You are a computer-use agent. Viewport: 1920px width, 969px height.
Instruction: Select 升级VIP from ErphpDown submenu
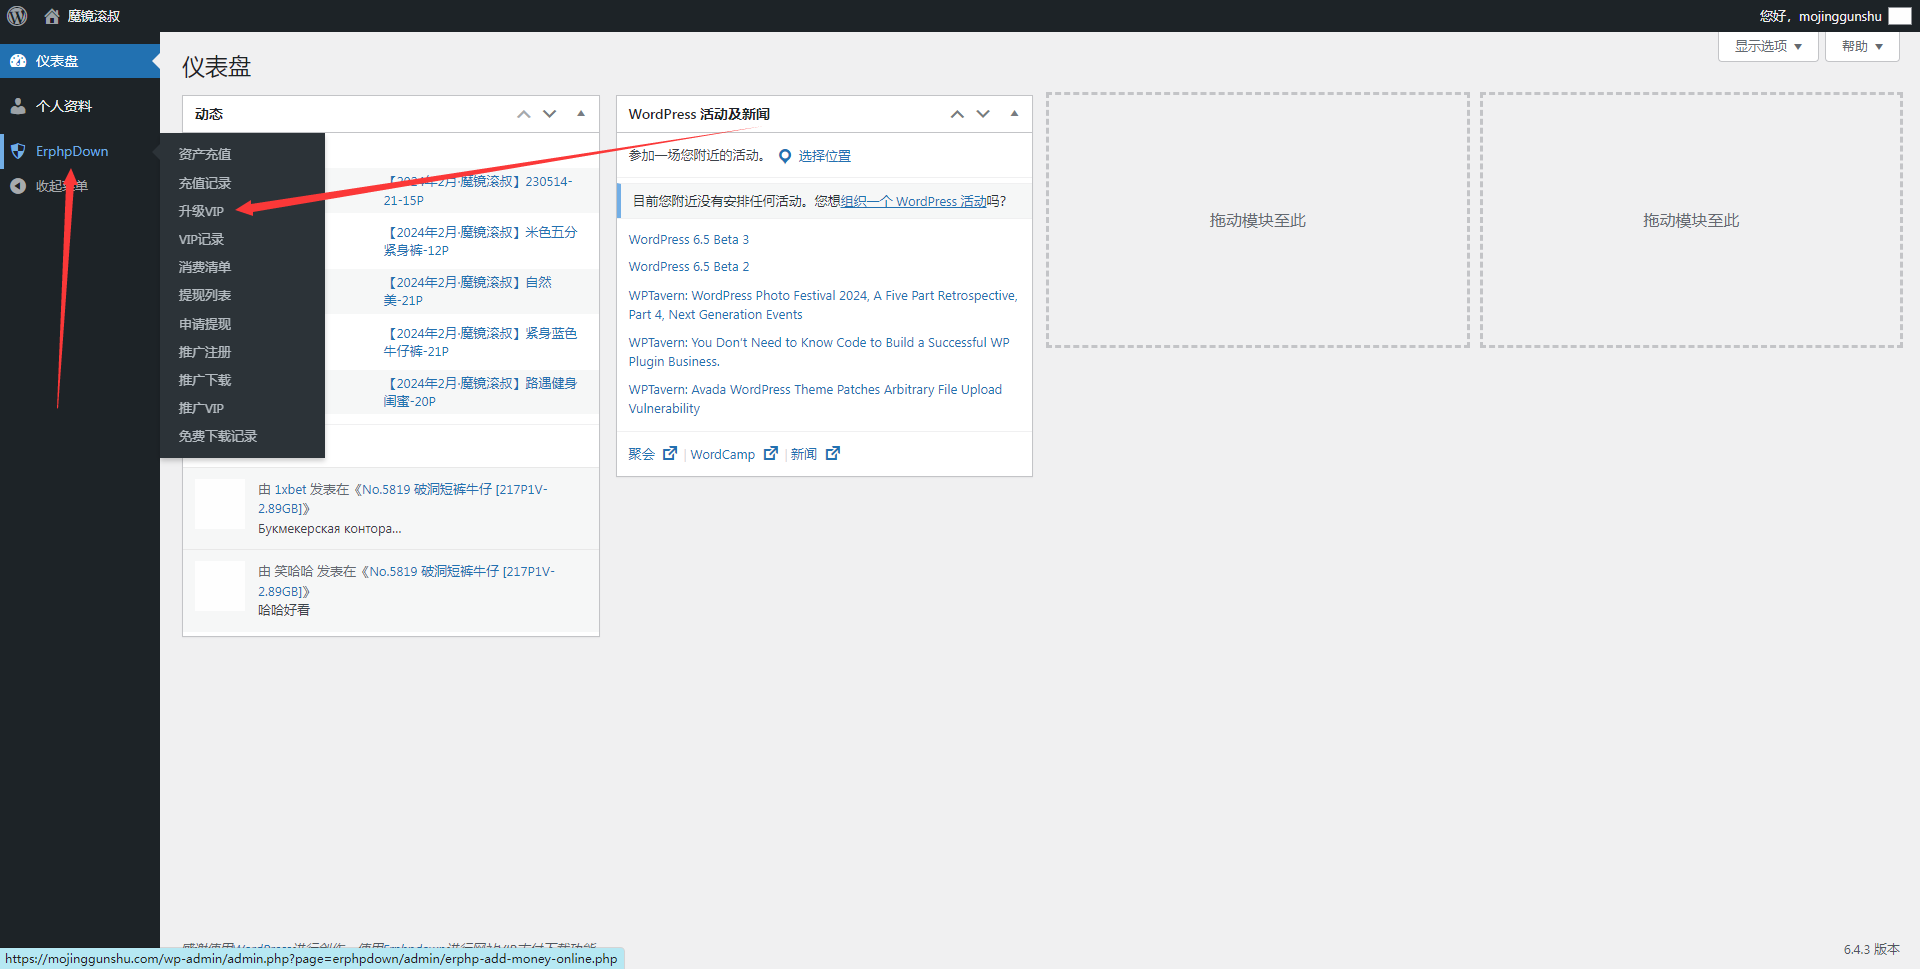(201, 211)
